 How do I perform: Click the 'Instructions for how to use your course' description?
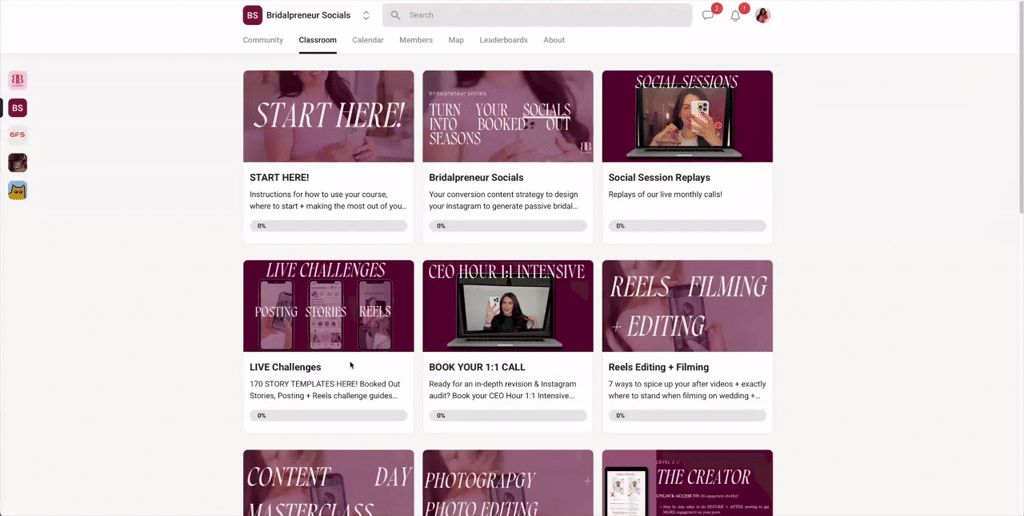coord(328,200)
